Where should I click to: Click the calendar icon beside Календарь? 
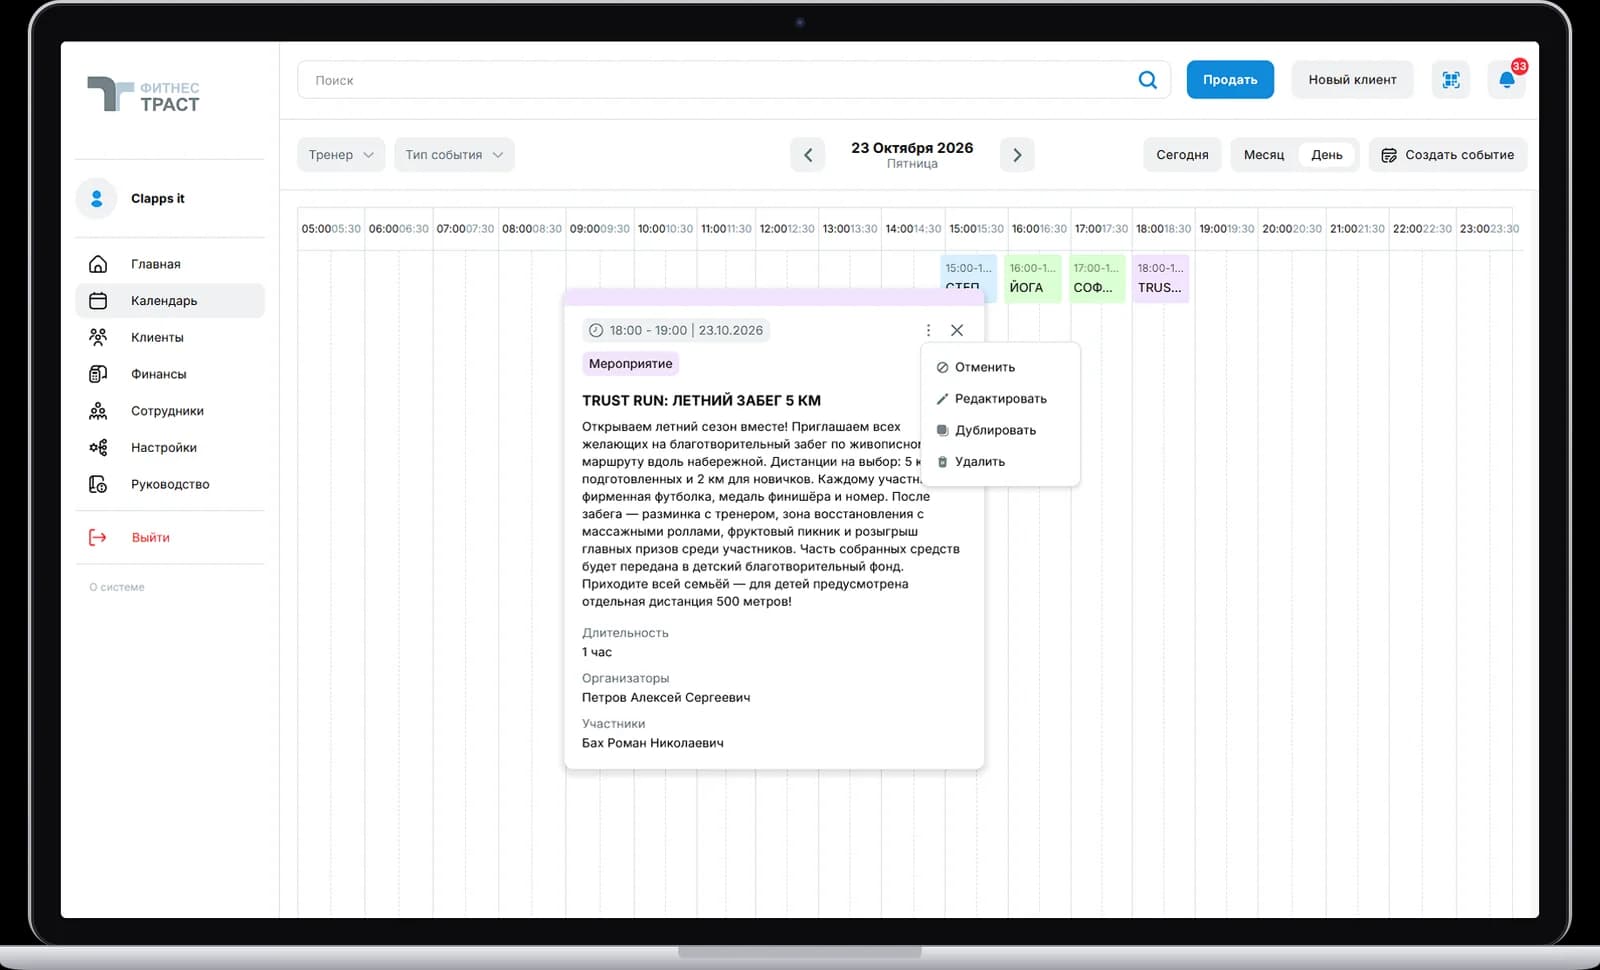[x=98, y=301]
